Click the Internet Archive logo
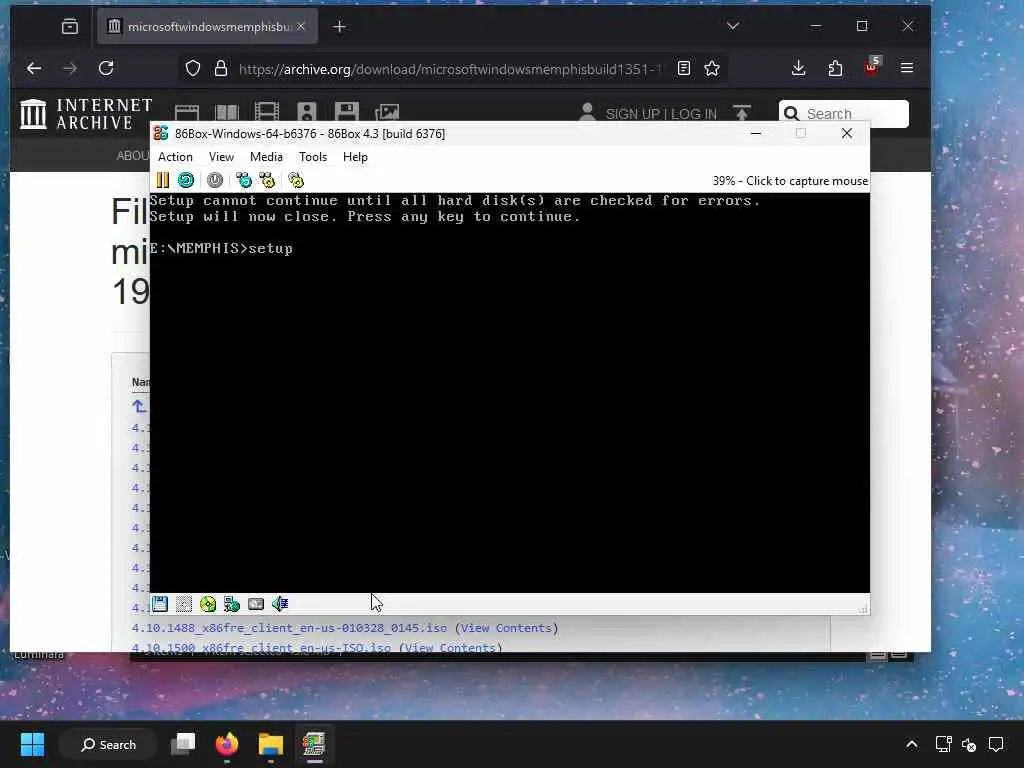This screenshot has width=1024, height=768. 86,114
